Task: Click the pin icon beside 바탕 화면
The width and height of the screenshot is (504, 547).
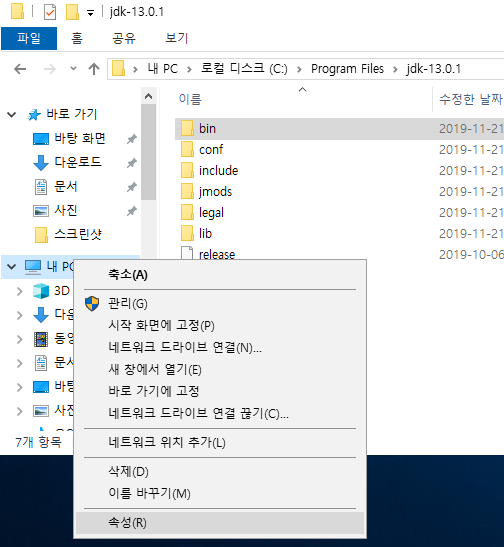Action: click(131, 139)
